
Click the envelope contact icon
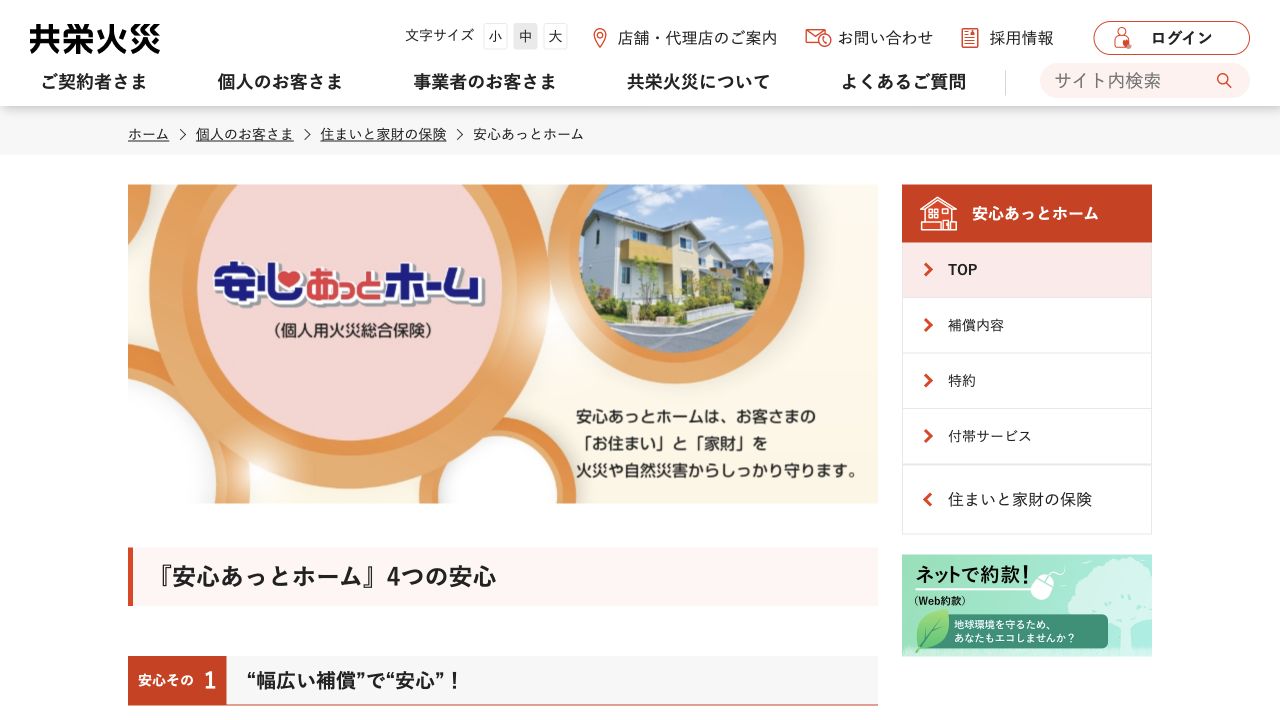[818, 38]
